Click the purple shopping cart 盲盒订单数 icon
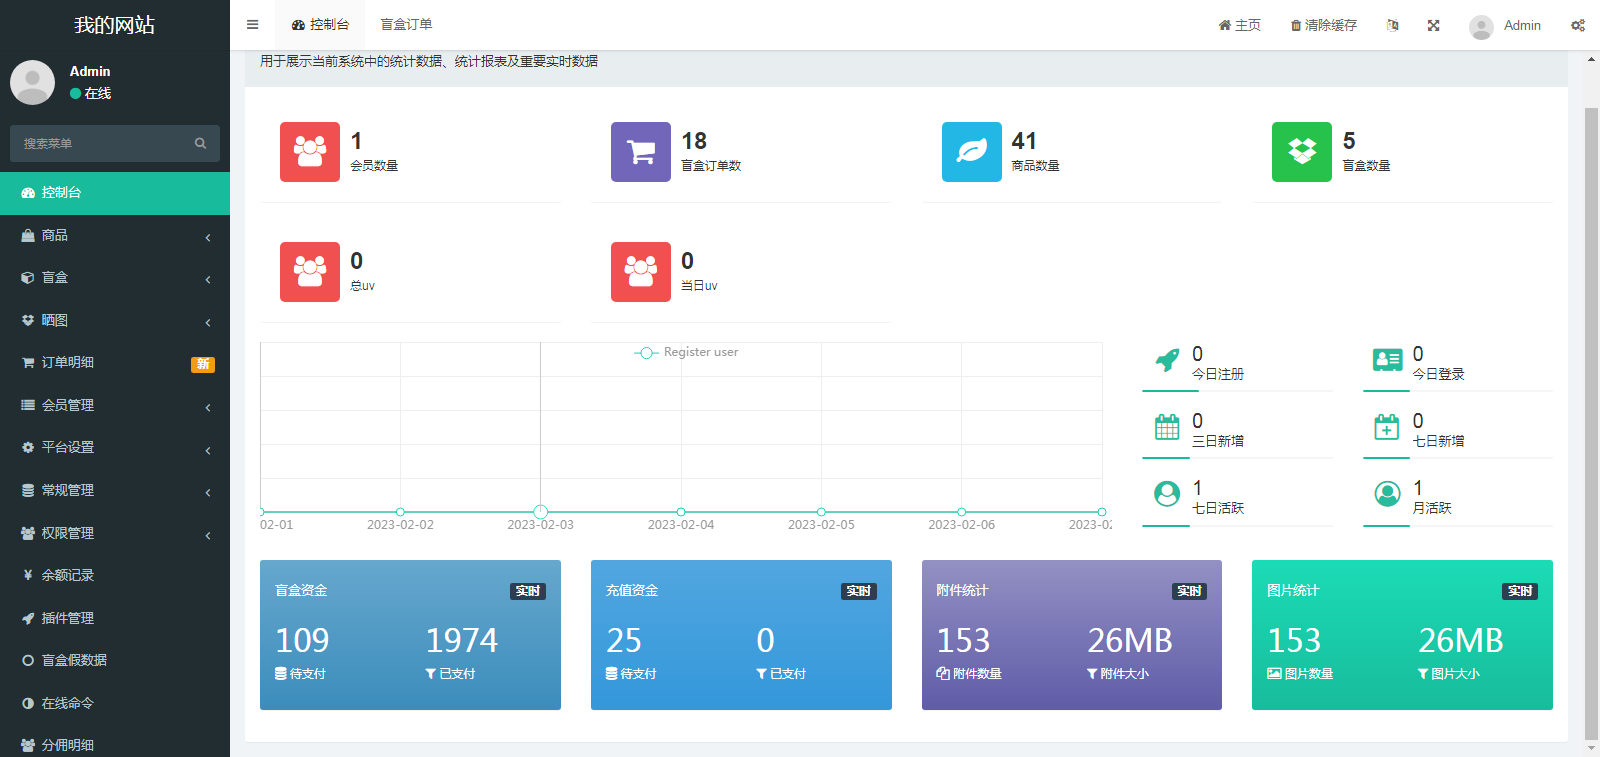Viewport: 1600px width, 757px height. pyautogui.click(x=641, y=152)
